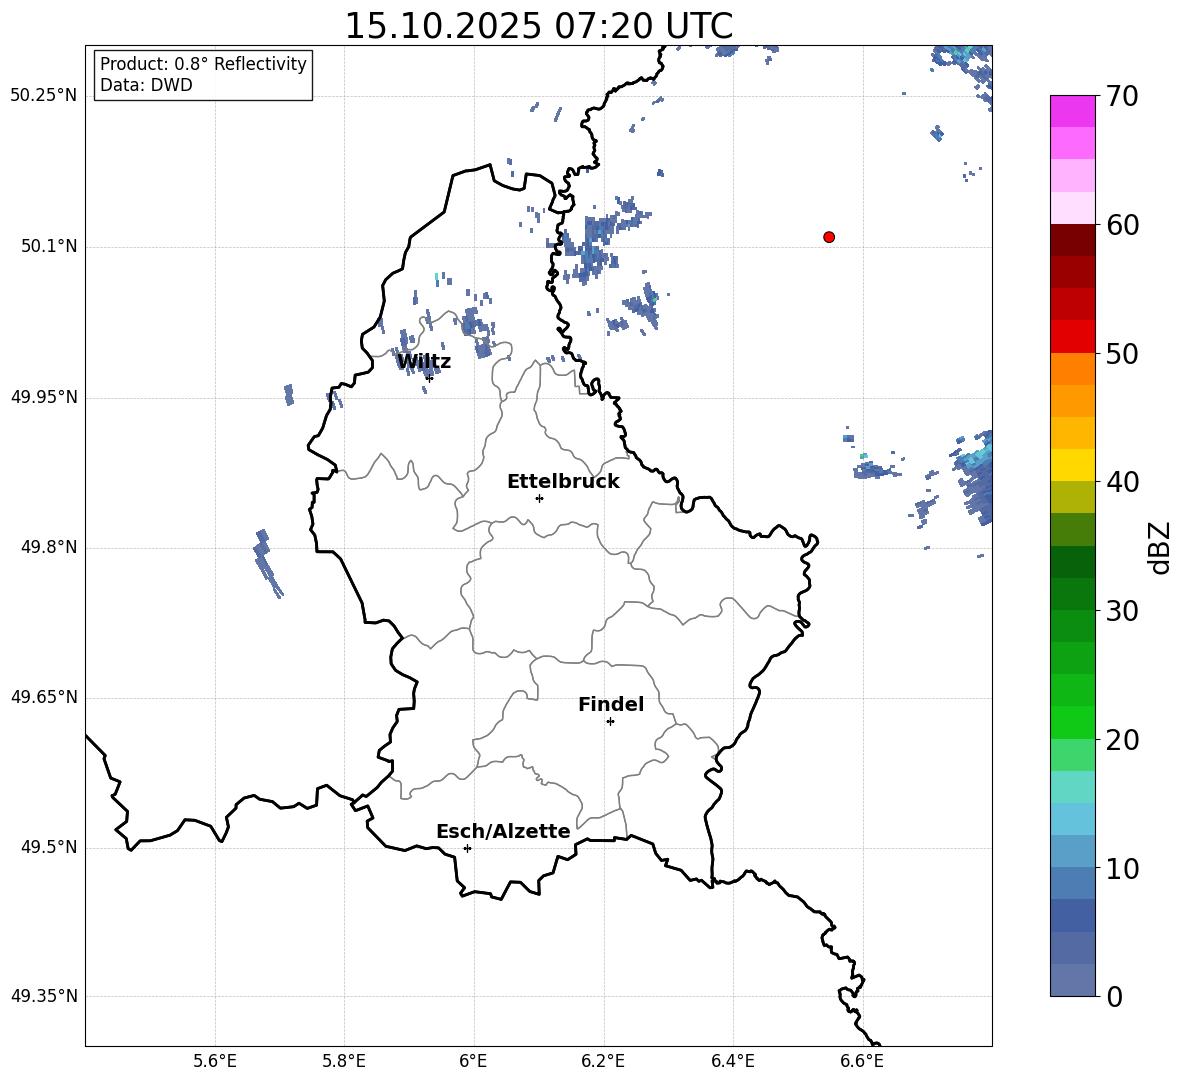Viewport: 1184px width, 1081px height.
Task: Click the 49.8°N latitude label
Action: click(49, 547)
